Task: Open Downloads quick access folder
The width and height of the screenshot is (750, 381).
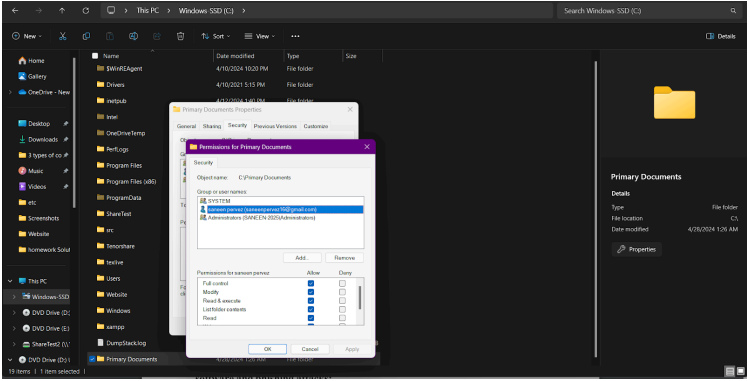Action: click(x=38, y=140)
